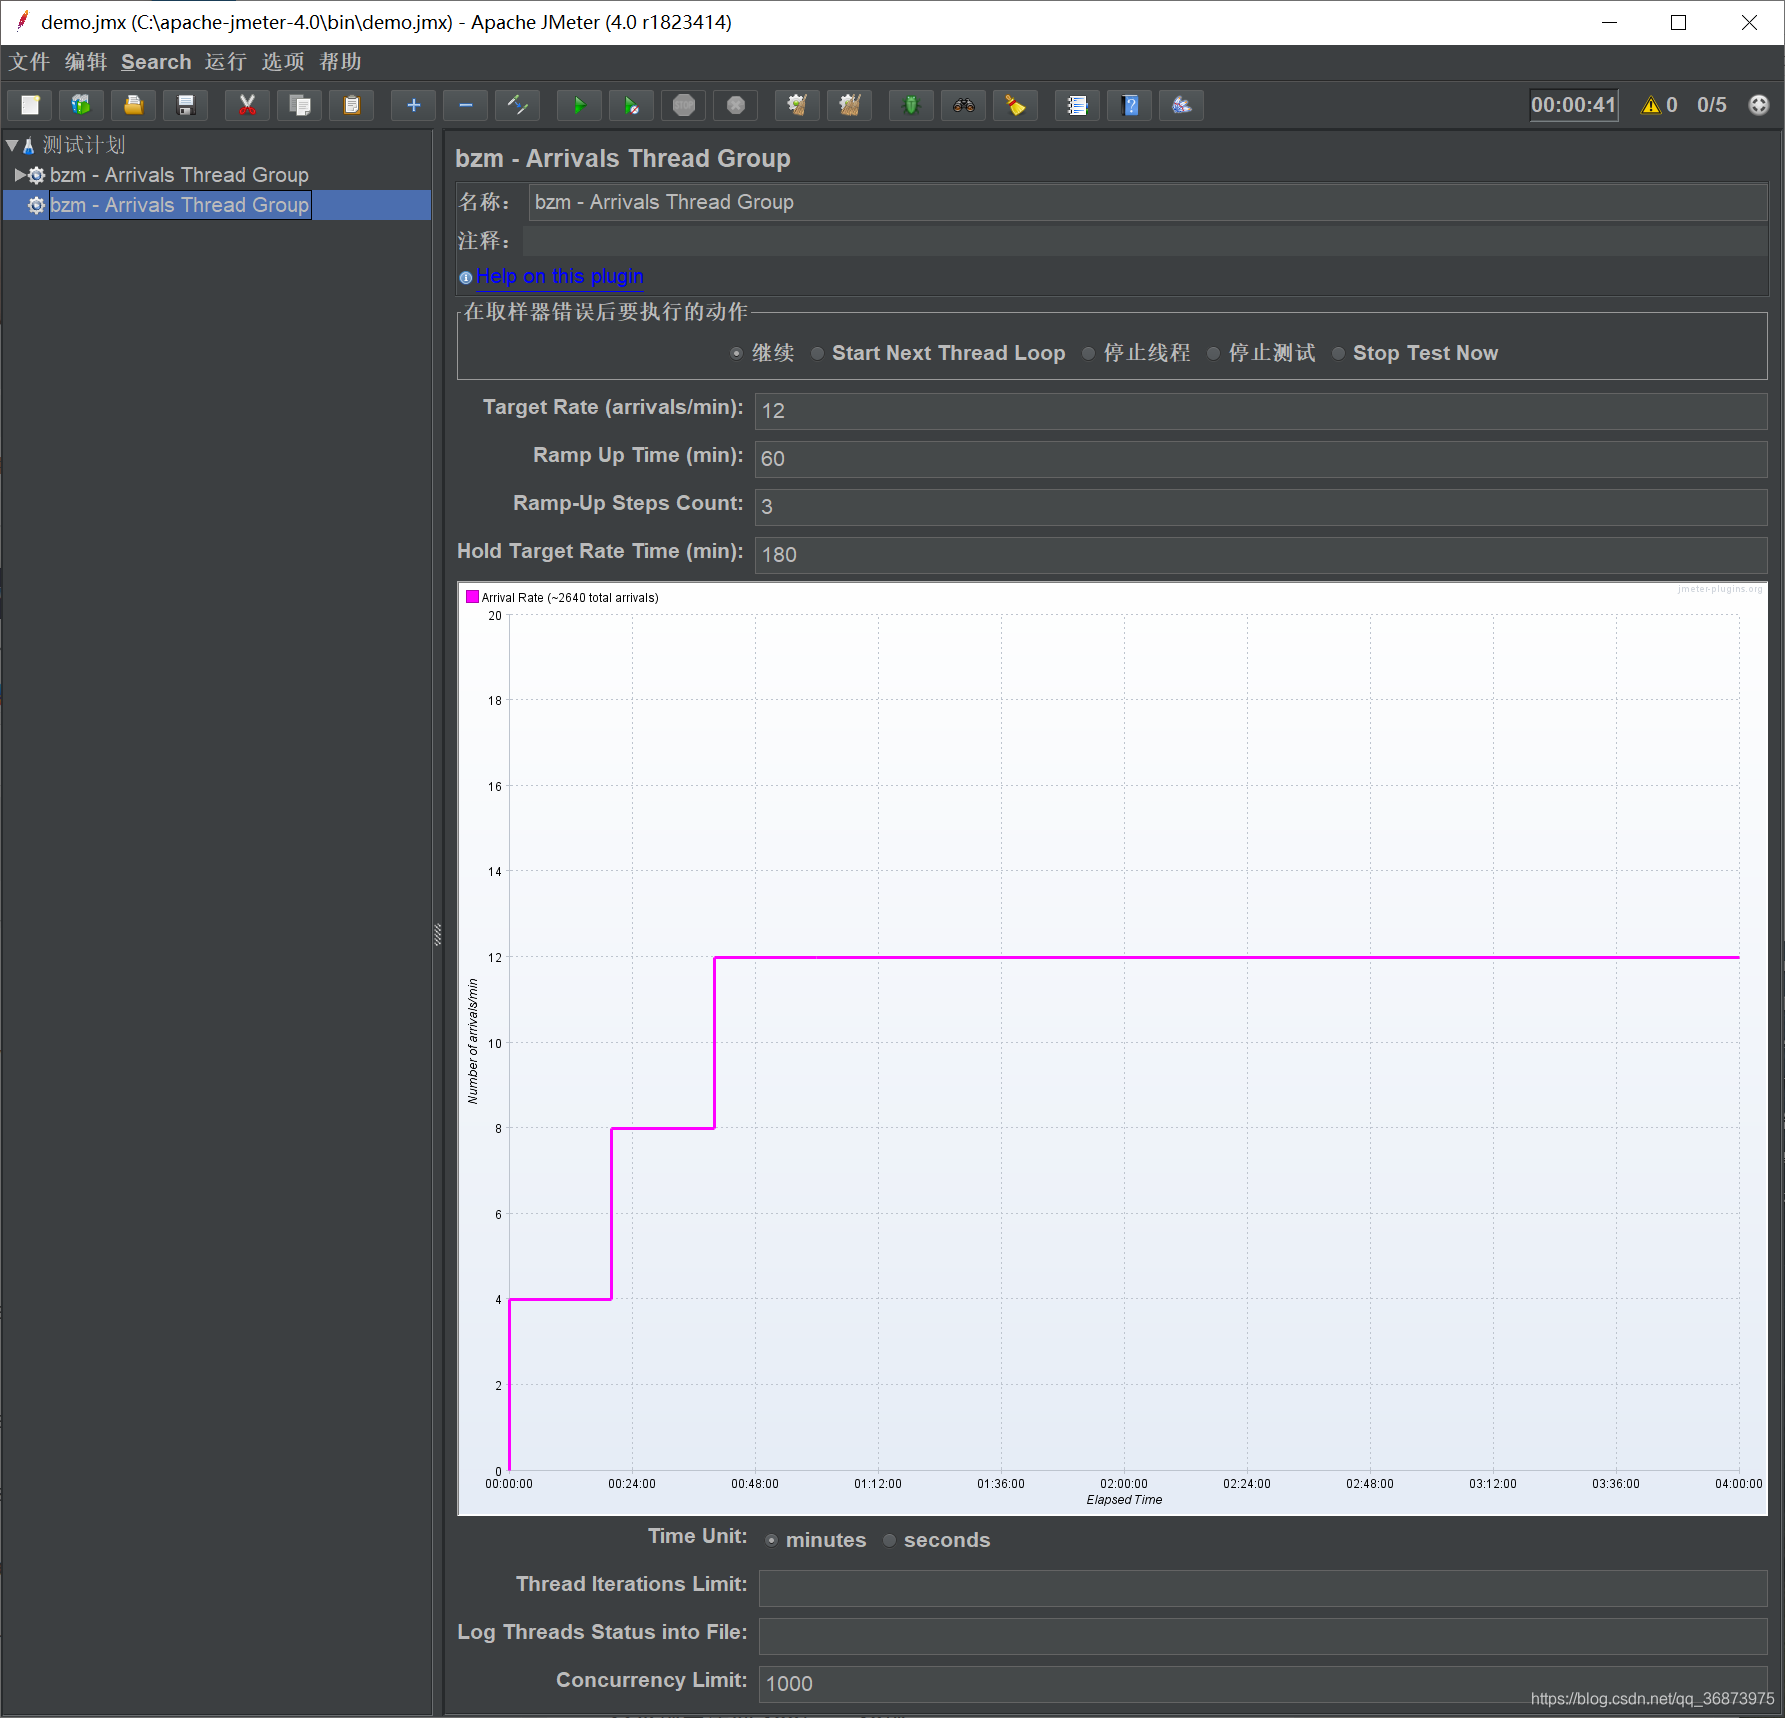Image resolution: width=1785 pixels, height=1718 pixels.
Task: Select the 停止线程 radio option
Action: tap(1137, 353)
